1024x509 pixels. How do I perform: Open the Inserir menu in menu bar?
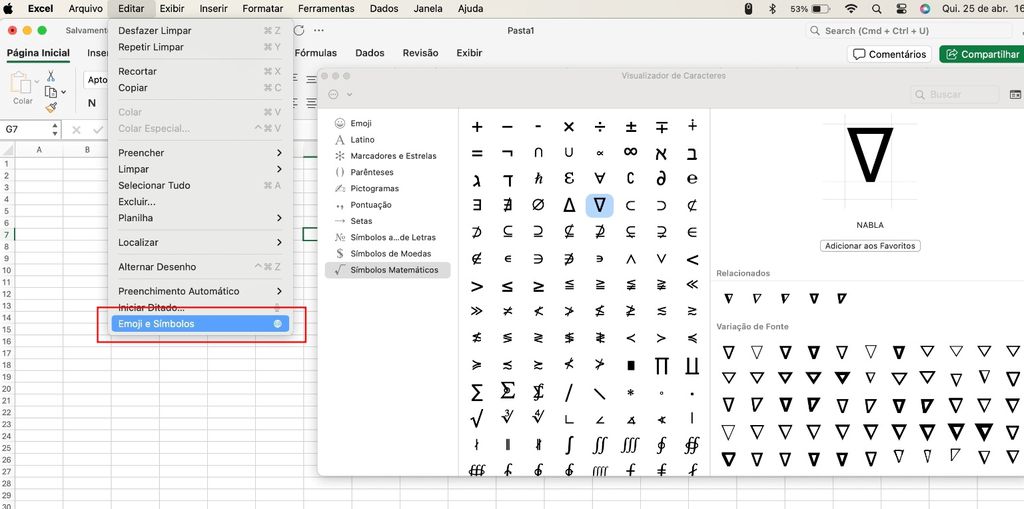(214, 8)
